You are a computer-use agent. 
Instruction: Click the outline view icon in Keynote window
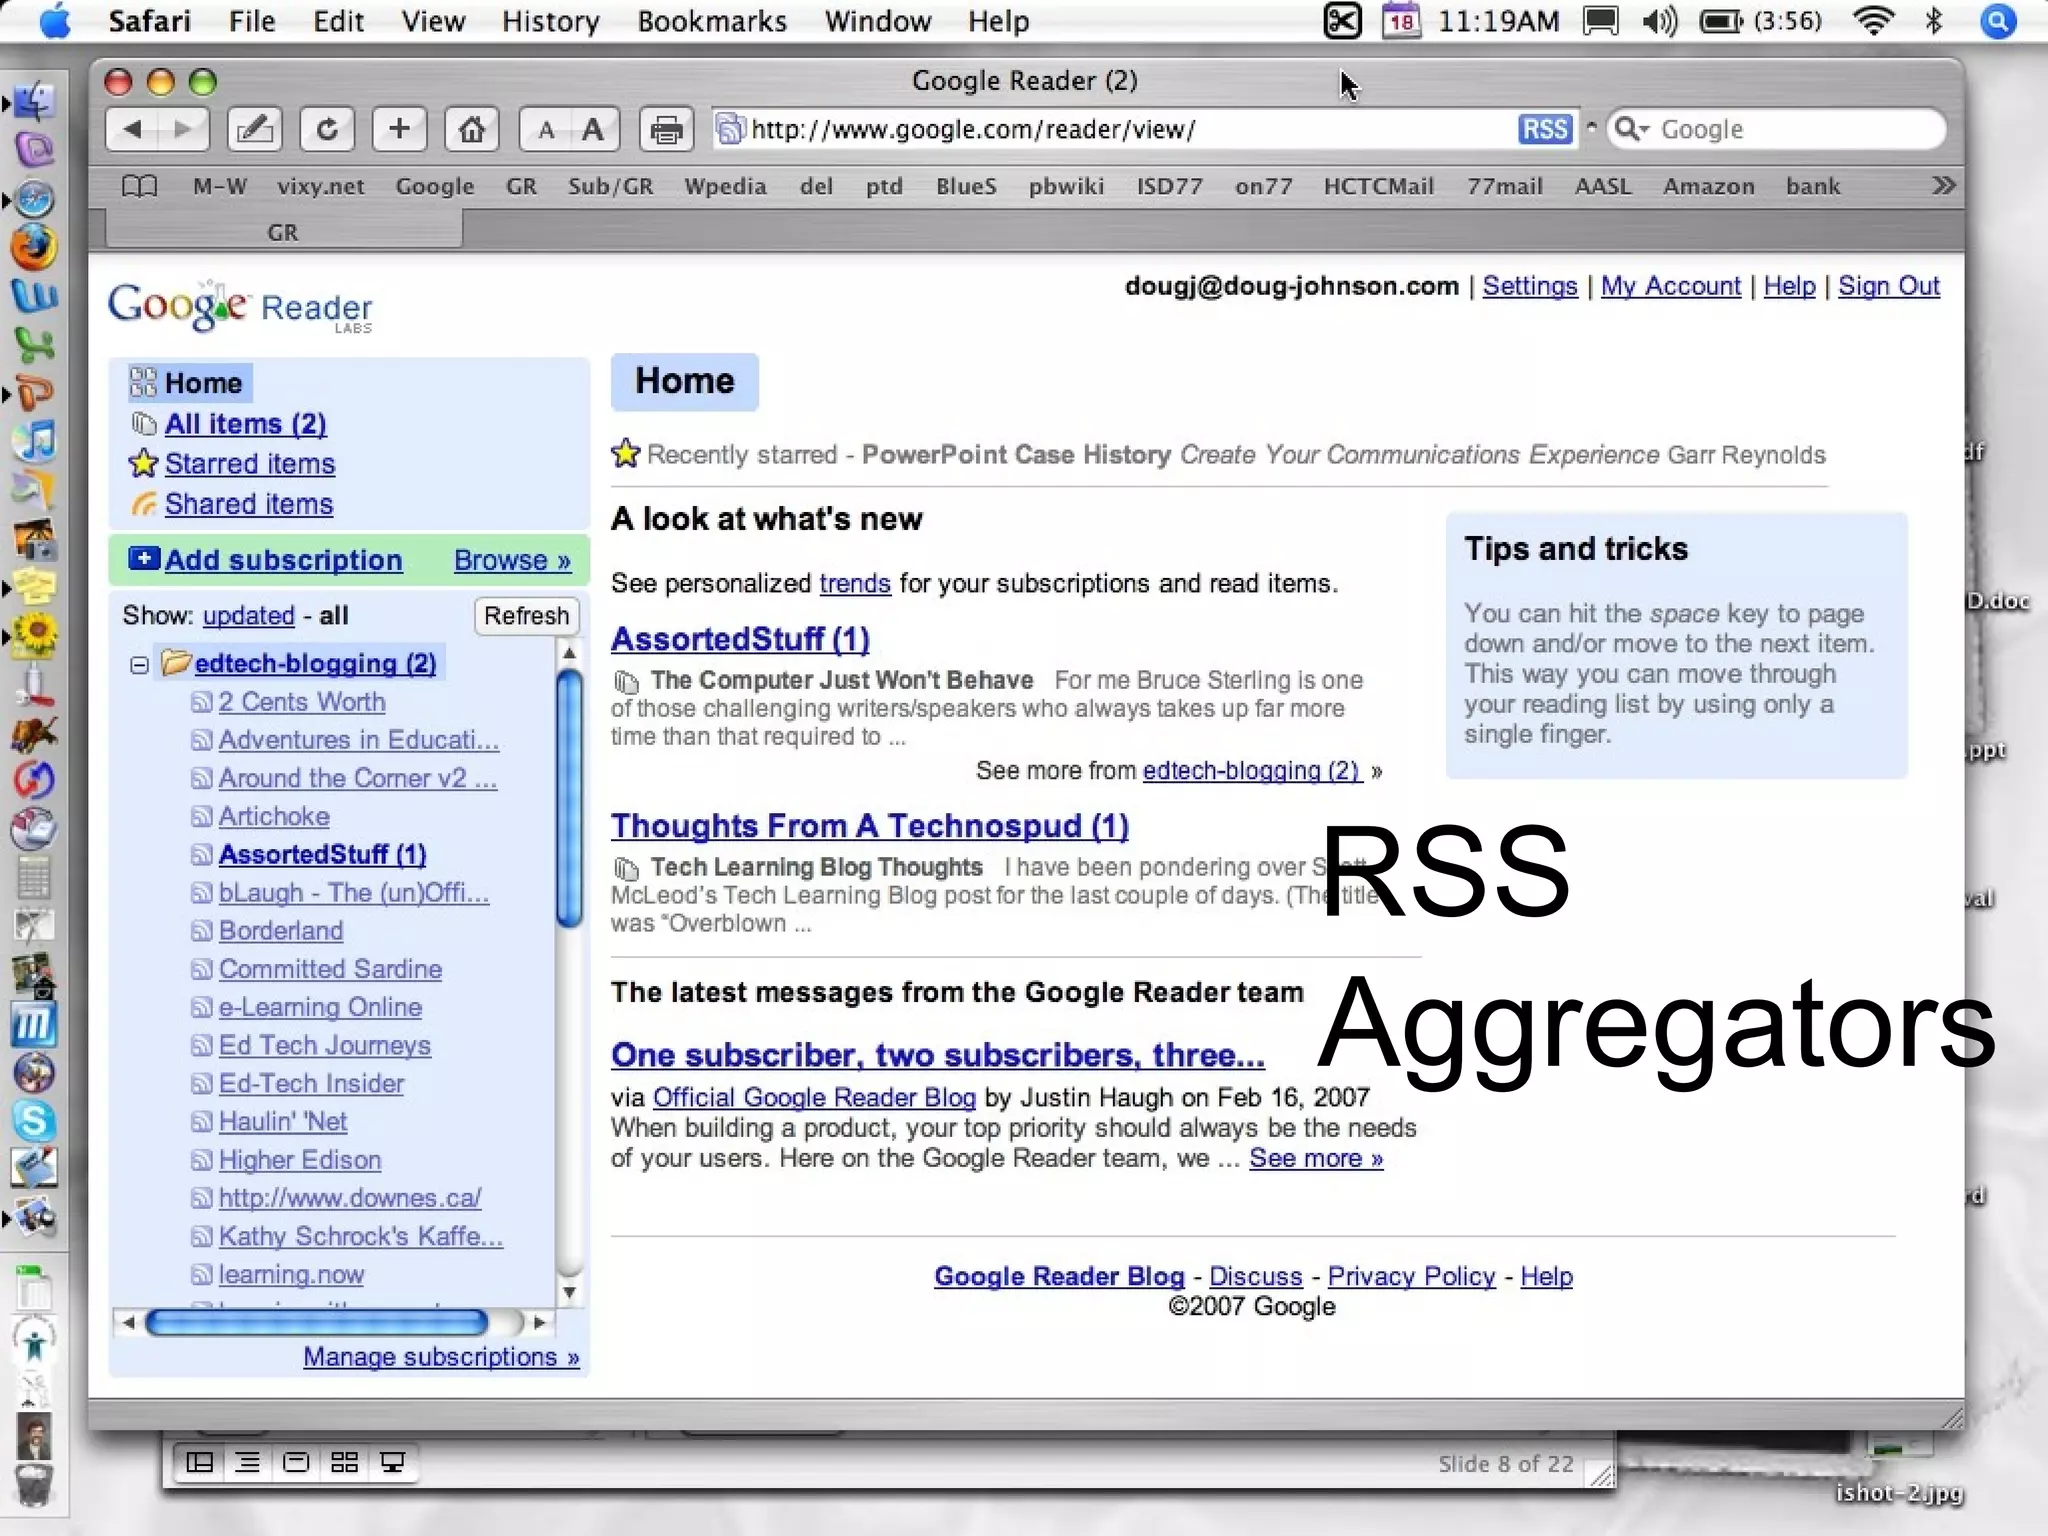pyautogui.click(x=247, y=1463)
